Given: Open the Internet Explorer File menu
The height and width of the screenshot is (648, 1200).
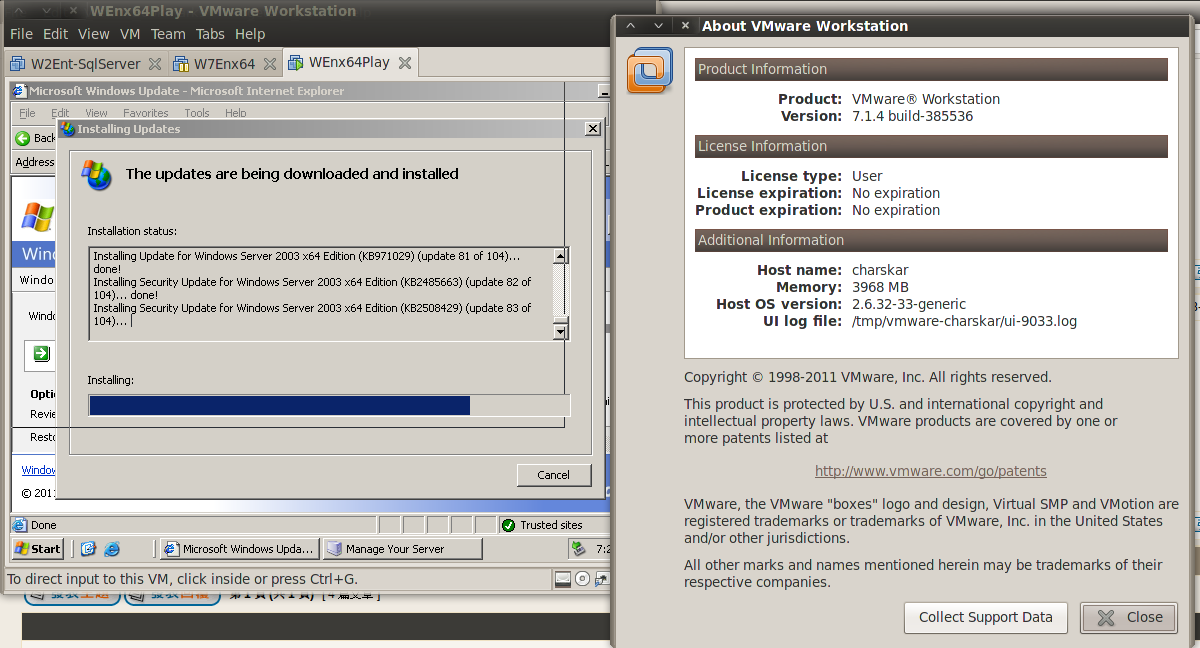Looking at the screenshot, I should tap(27, 113).
